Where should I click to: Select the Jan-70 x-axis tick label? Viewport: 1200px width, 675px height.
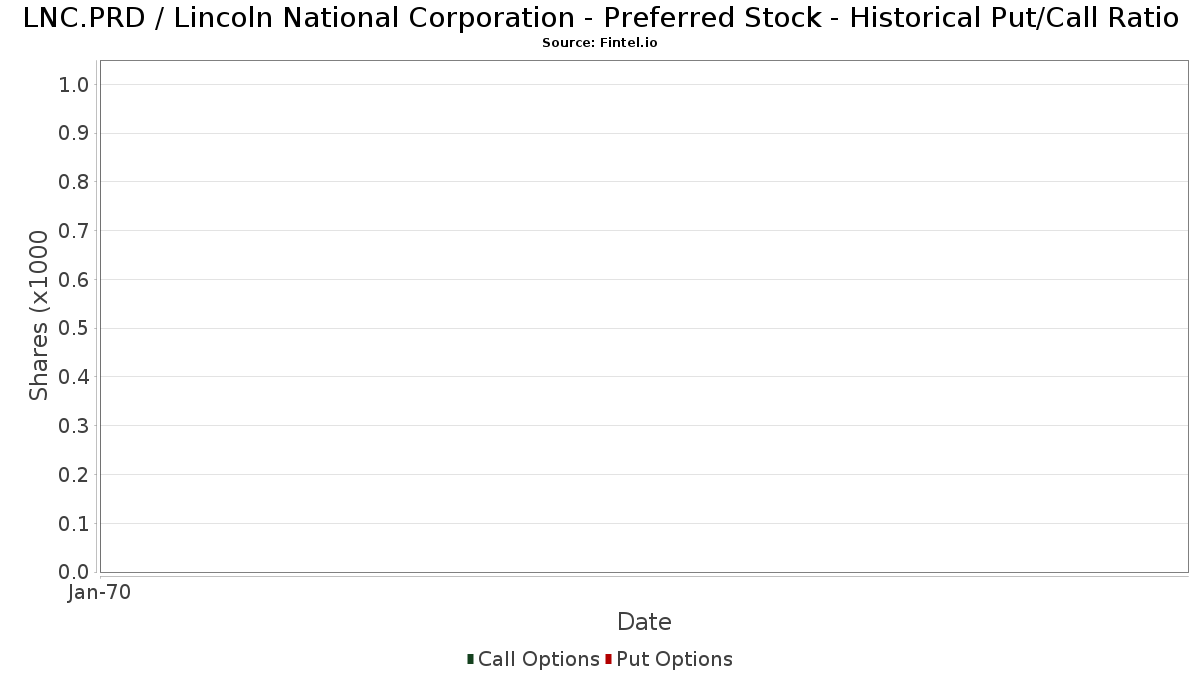[99, 593]
